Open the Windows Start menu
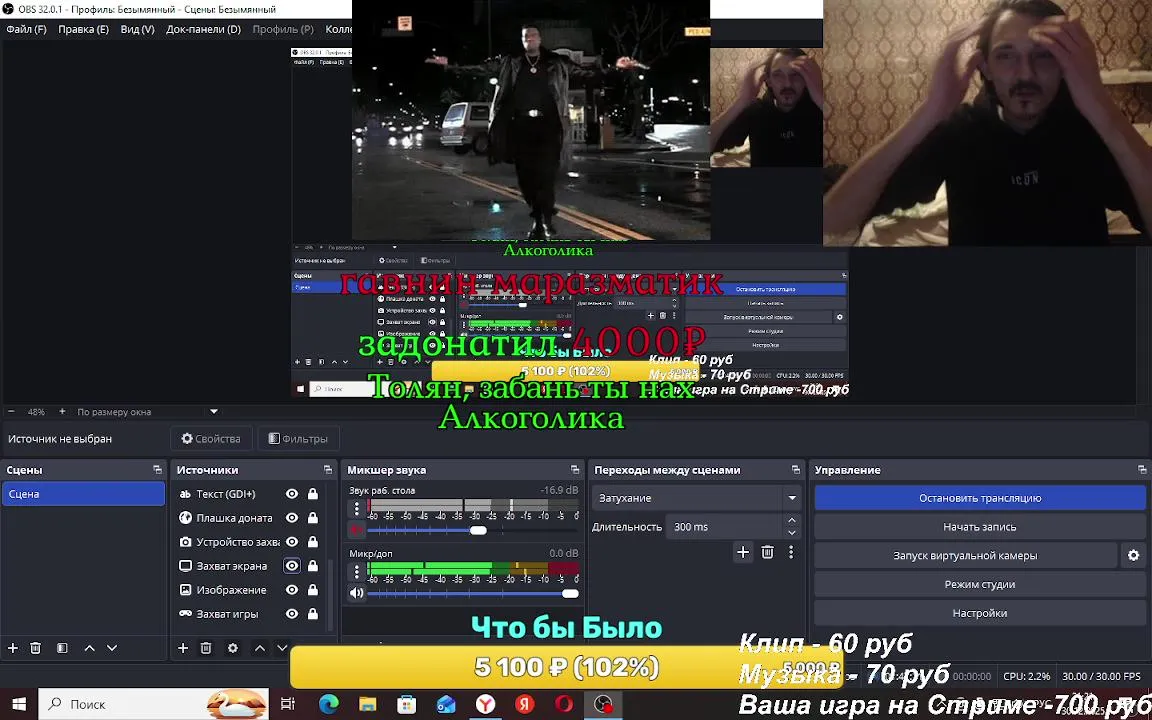The width and height of the screenshot is (1152, 720). click(18, 705)
